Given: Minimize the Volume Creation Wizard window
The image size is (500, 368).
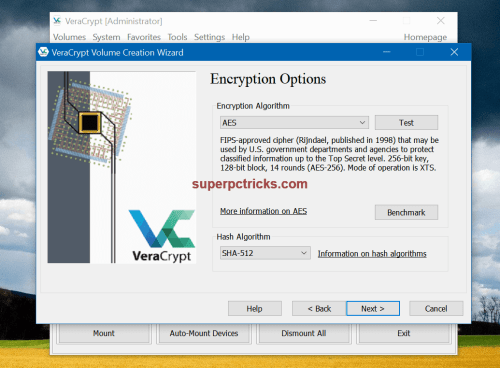Looking at the screenshot, I should tap(387, 52).
